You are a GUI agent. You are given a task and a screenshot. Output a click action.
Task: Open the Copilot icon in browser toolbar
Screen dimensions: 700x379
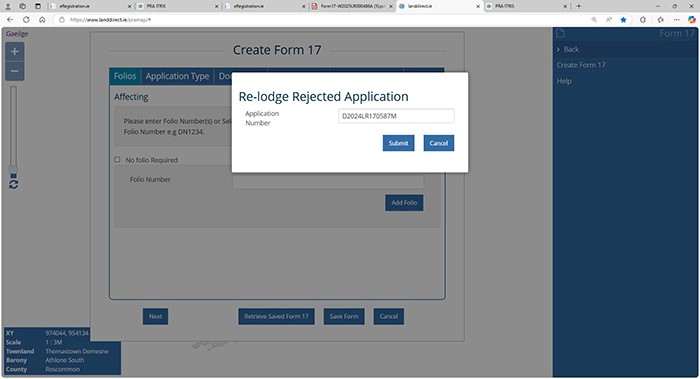click(x=692, y=20)
